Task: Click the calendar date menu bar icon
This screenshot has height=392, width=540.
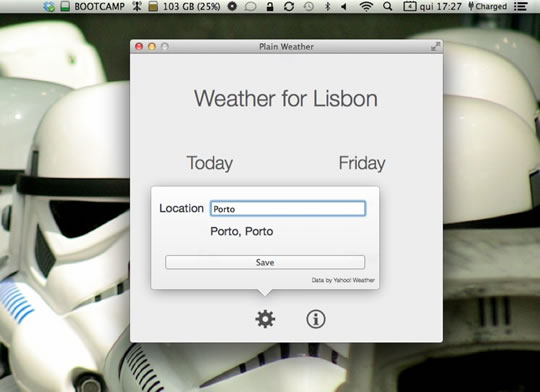Action: [409, 6]
